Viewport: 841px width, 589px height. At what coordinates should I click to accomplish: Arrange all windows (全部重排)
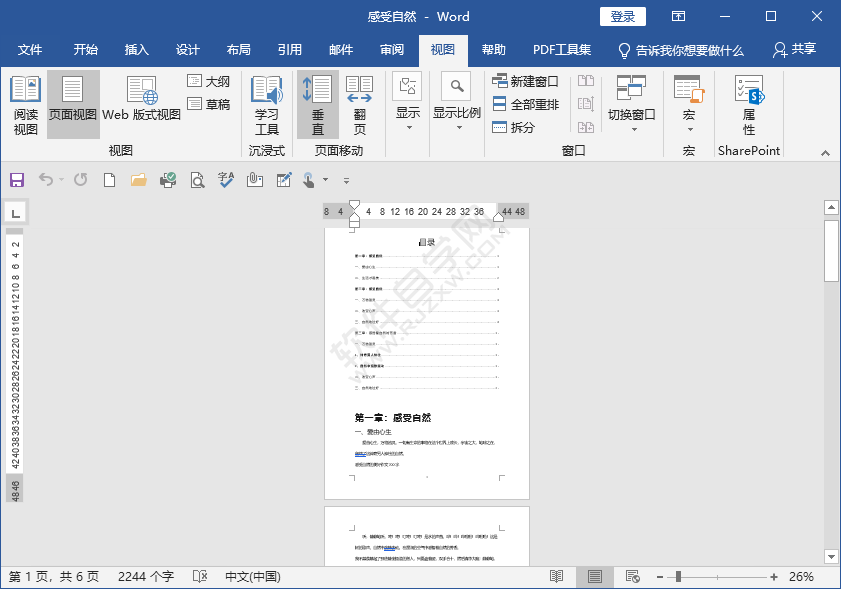pos(526,104)
